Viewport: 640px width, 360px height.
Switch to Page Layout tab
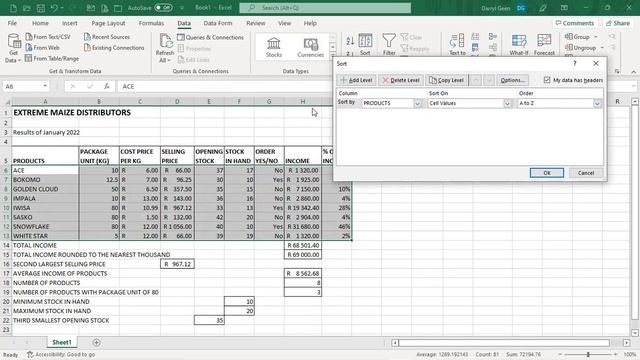point(108,23)
